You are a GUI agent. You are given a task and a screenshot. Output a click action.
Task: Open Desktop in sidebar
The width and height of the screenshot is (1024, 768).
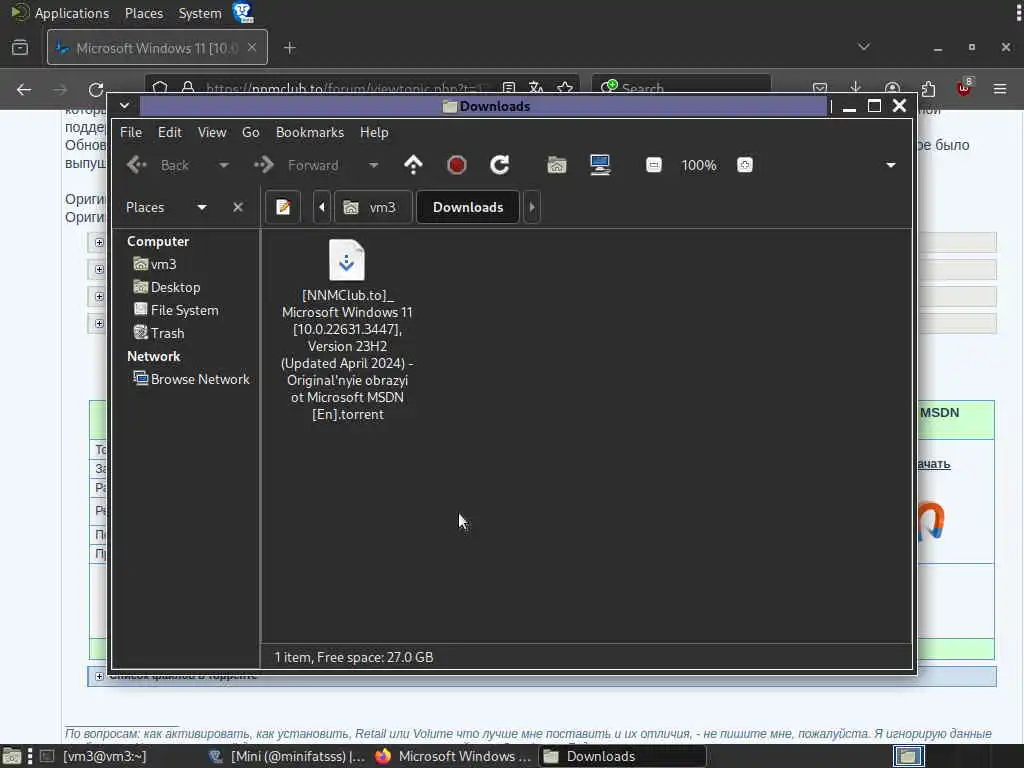pos(167,287)
